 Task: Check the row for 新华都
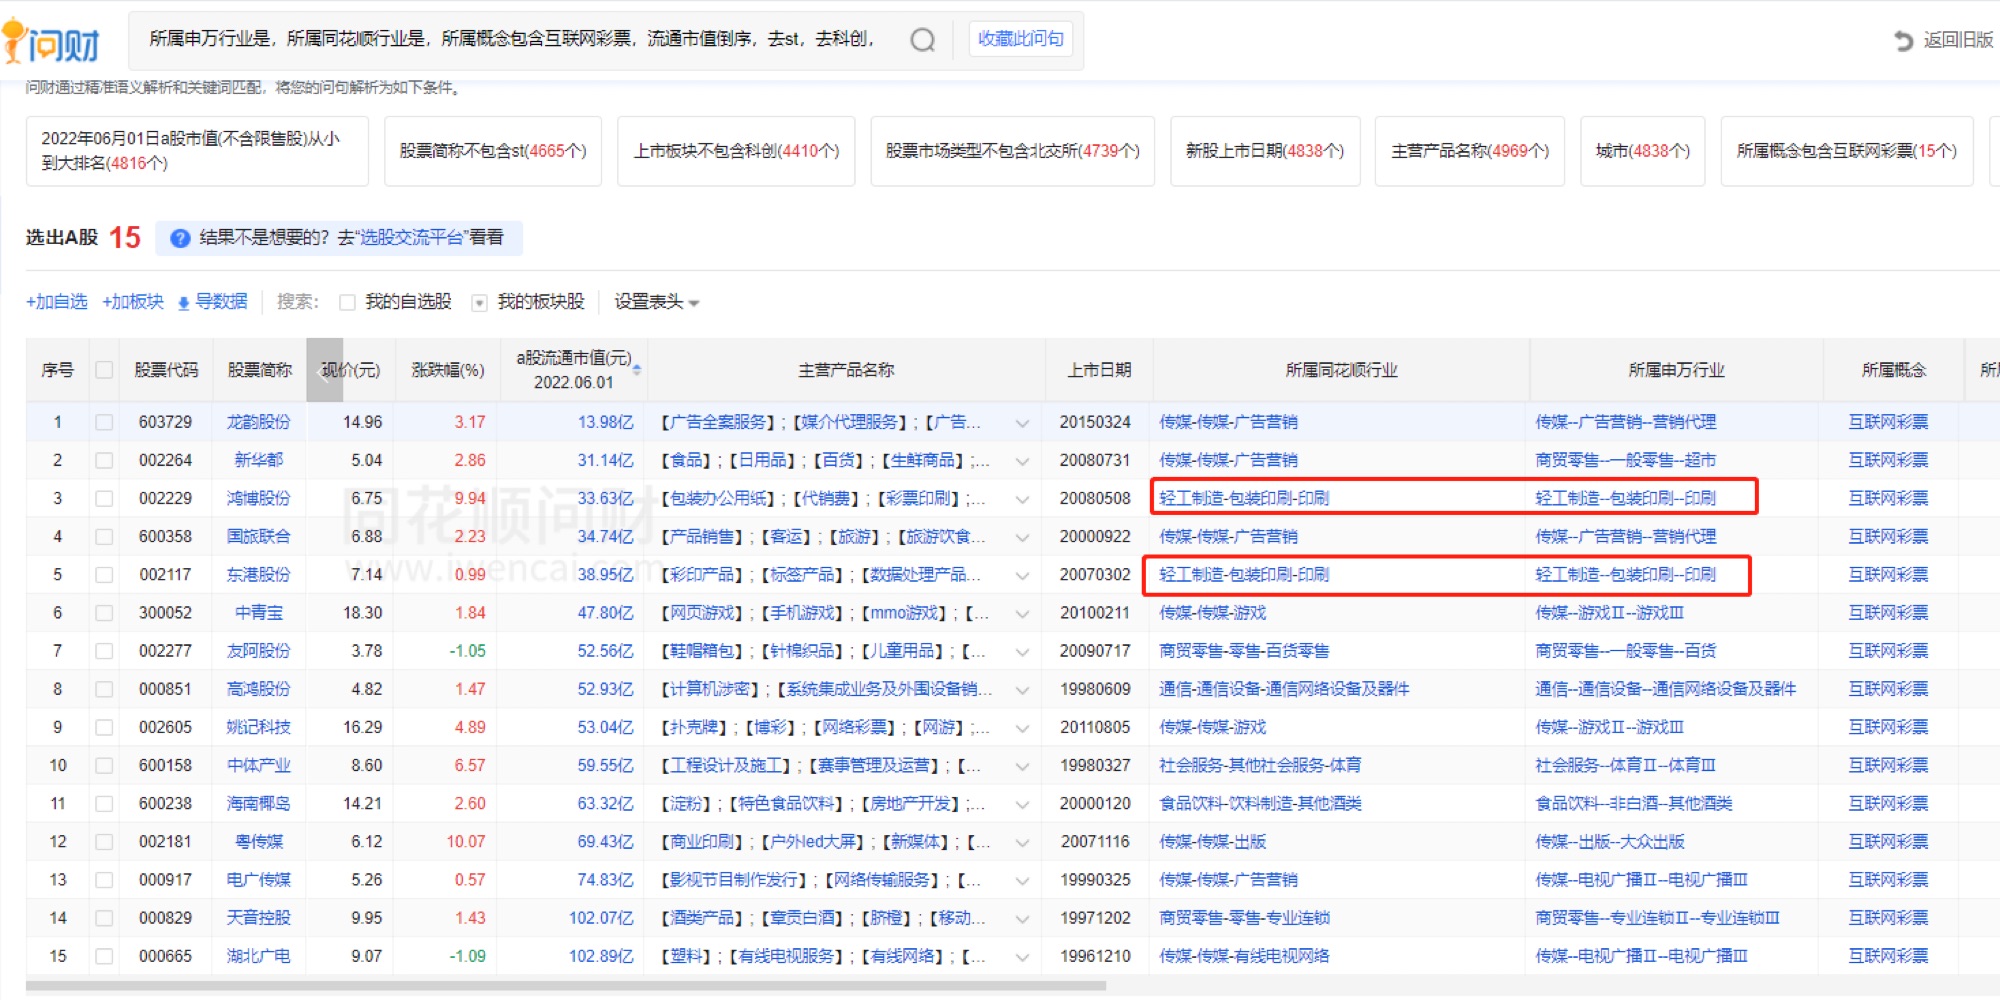(104, 460)
